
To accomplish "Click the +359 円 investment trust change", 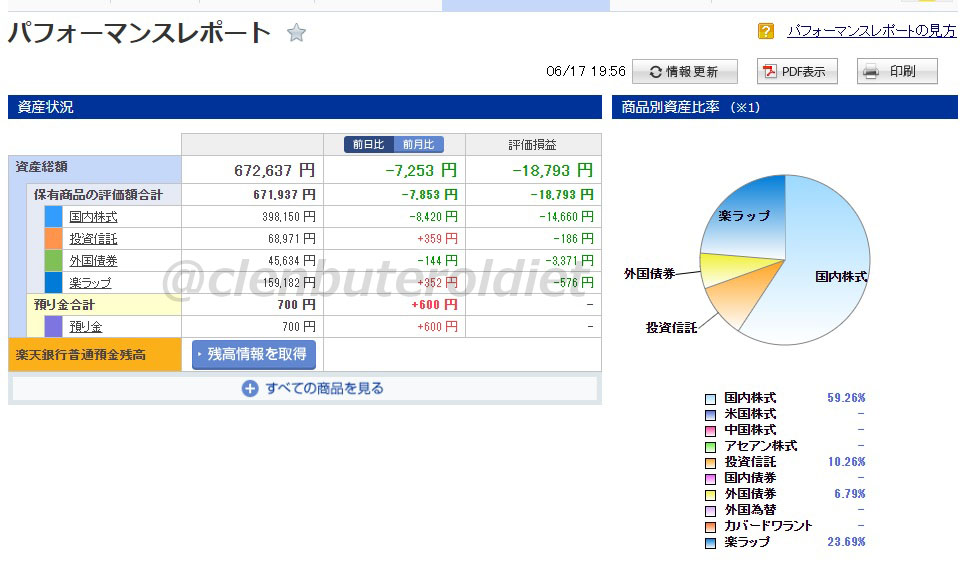I will click(x=438, y=238).
